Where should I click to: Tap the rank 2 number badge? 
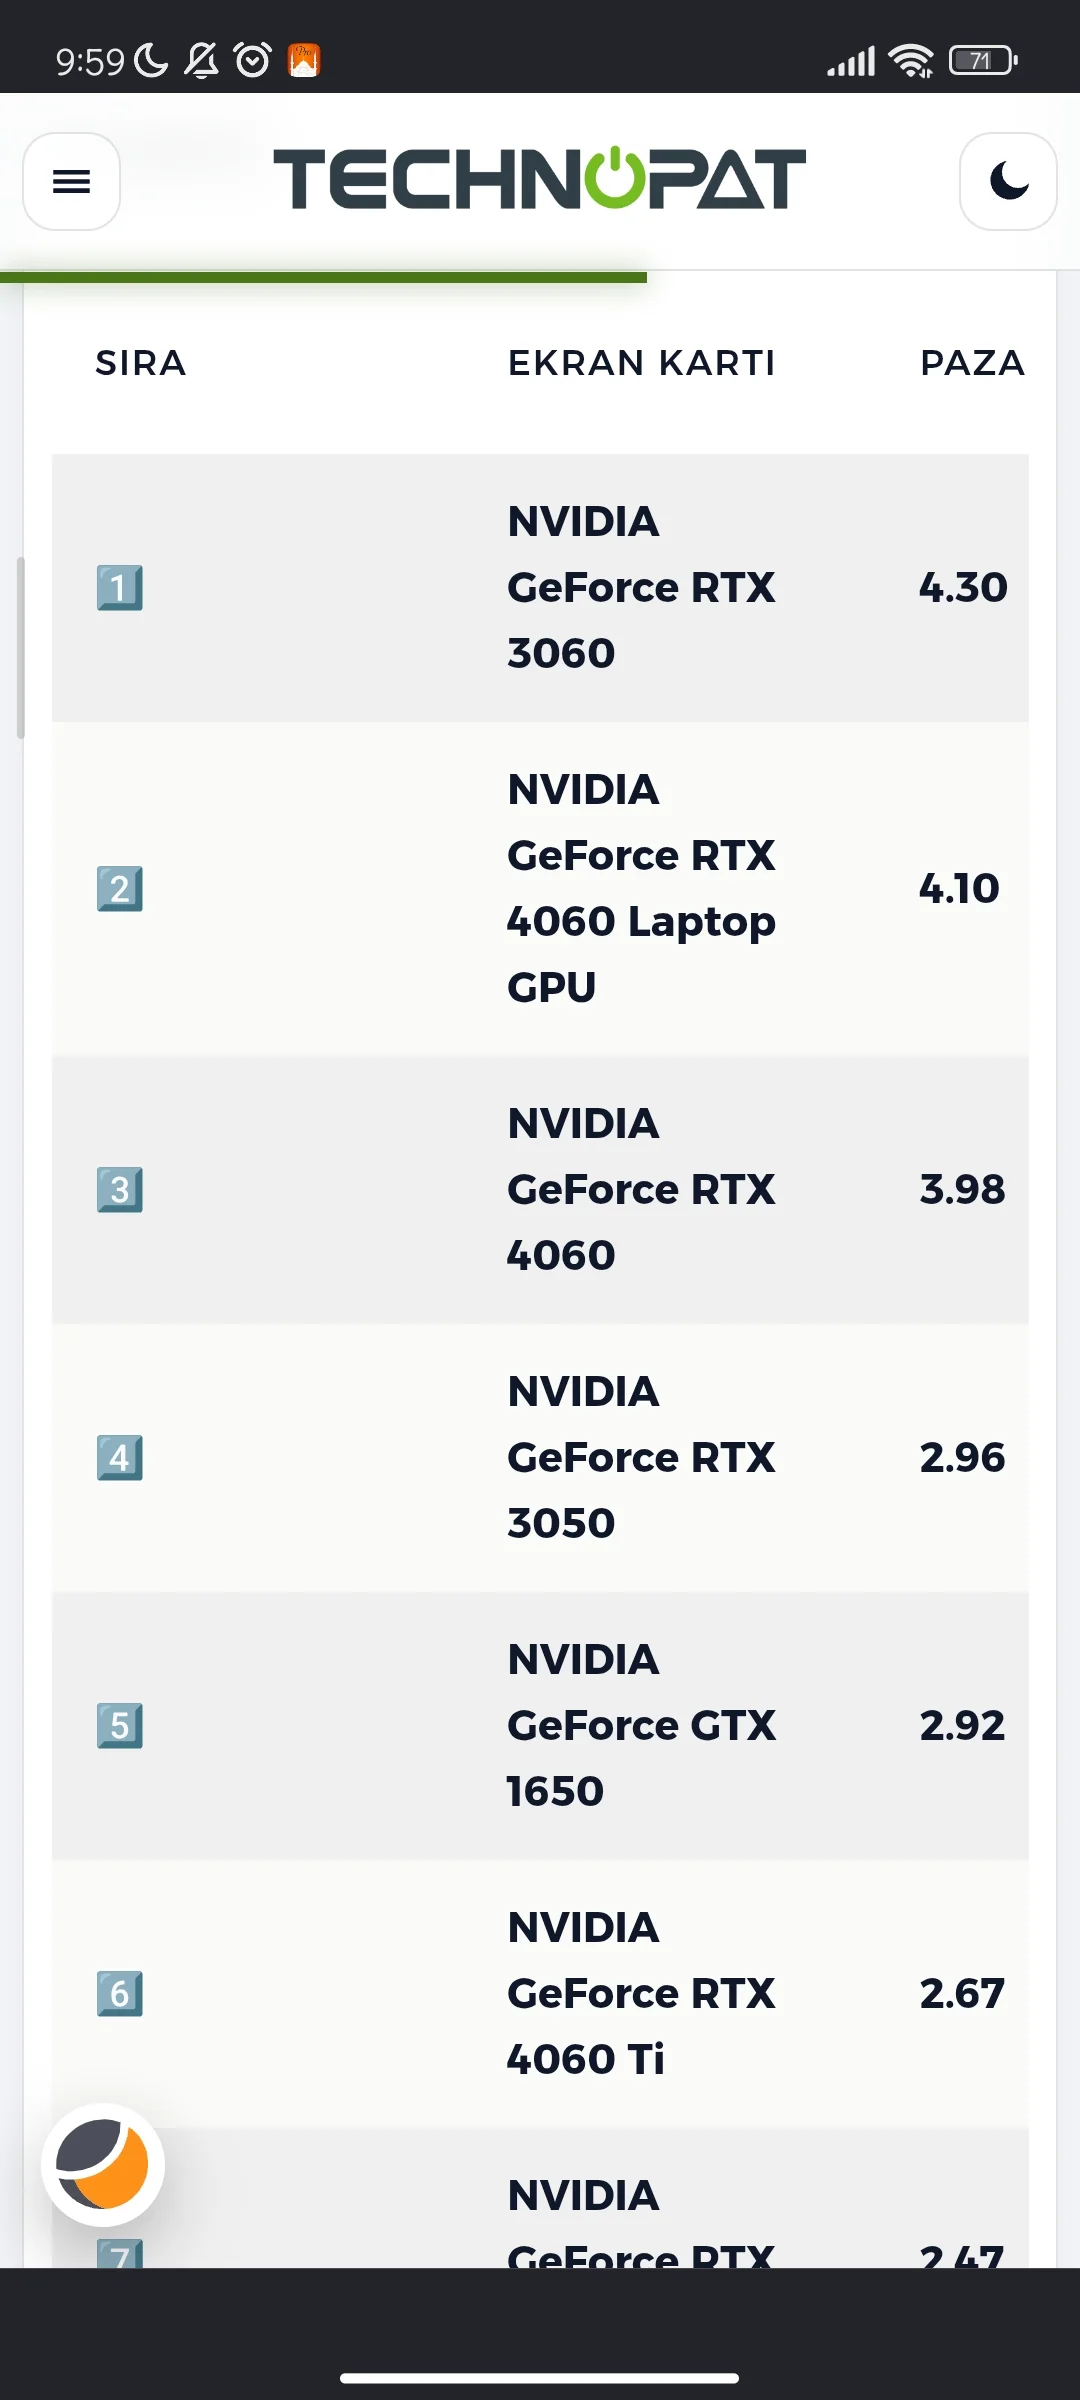(120, 889)
